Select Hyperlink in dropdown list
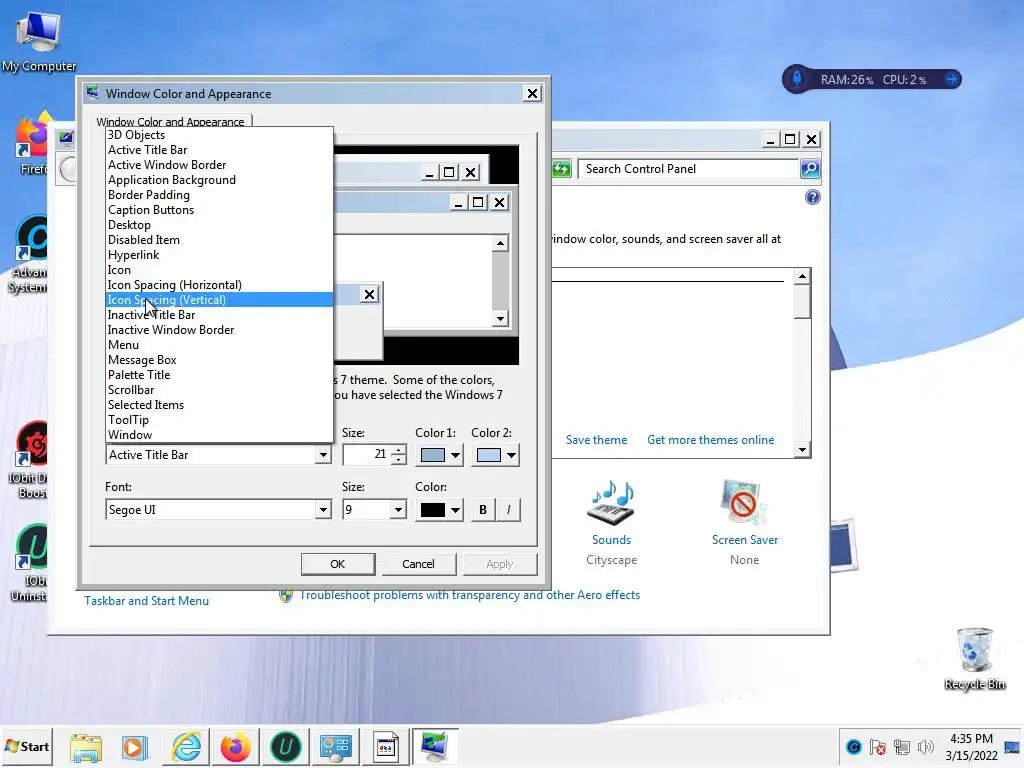 pos(219,255)
